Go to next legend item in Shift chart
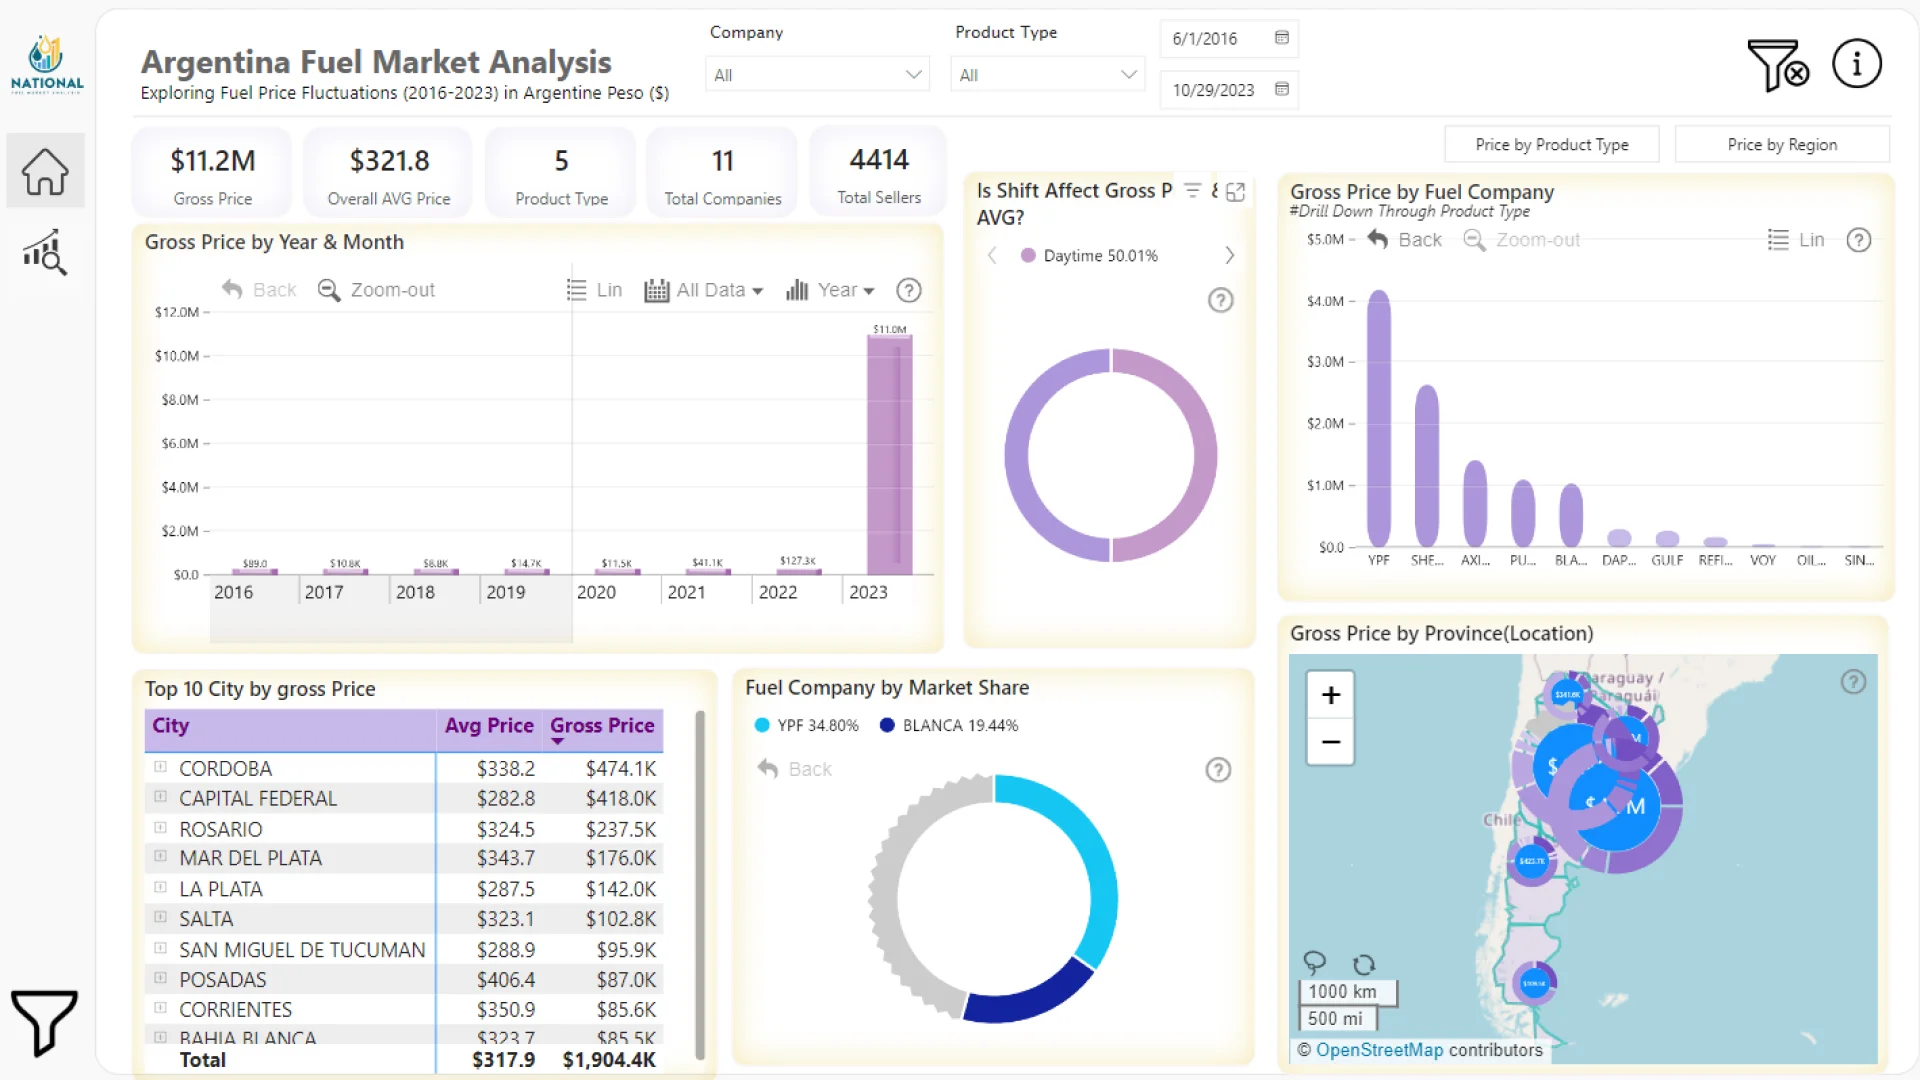 pyautogui.click(x=1229, y=256)
